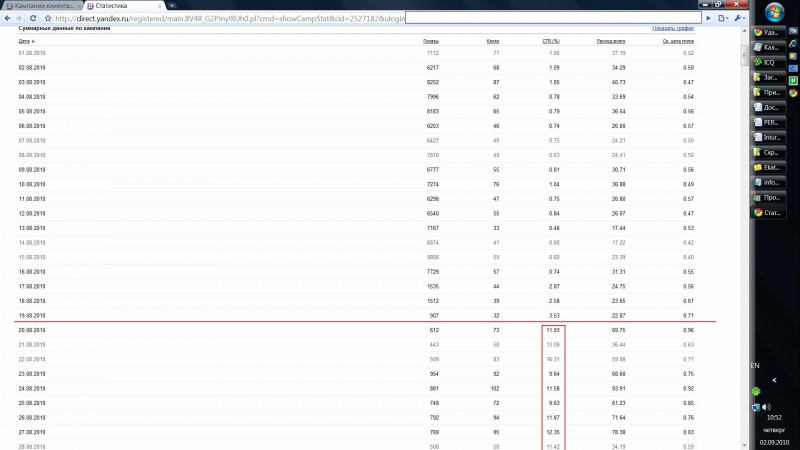Open the Уда... Chrome taskbar button
Viewport: 800px width, 450px height.
click(x=768, y=32)
